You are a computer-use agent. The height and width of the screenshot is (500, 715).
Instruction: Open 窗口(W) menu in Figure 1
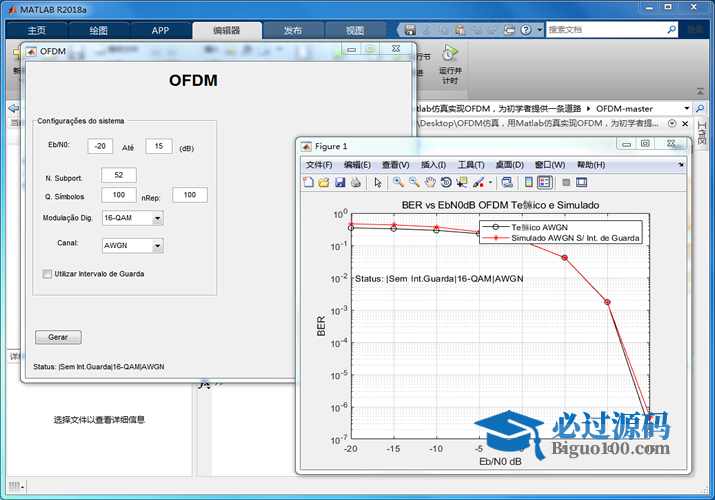point(550,165)
